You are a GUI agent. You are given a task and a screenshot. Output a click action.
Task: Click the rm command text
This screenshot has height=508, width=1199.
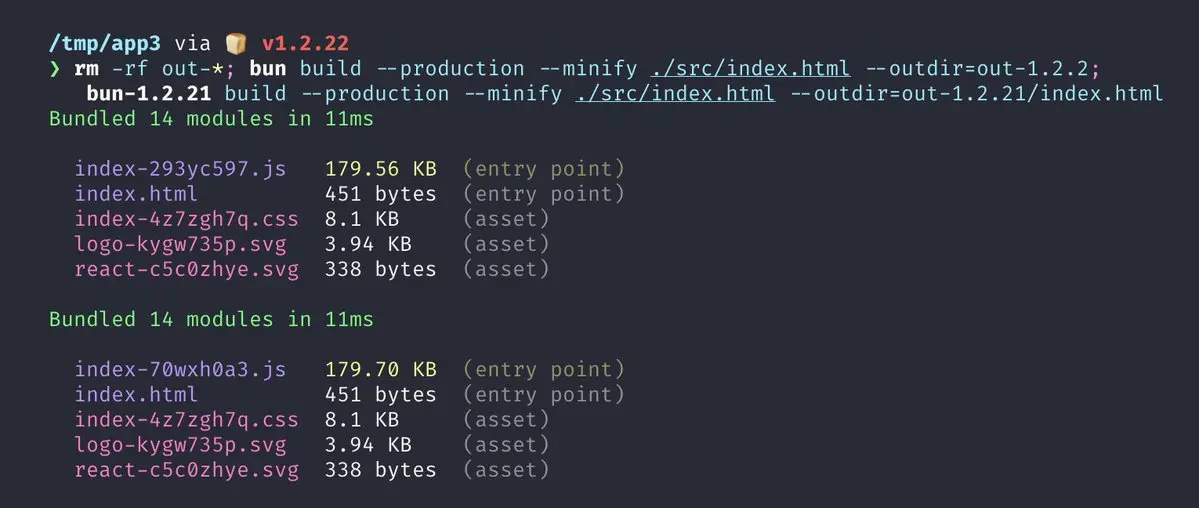[x=86, y=69]
